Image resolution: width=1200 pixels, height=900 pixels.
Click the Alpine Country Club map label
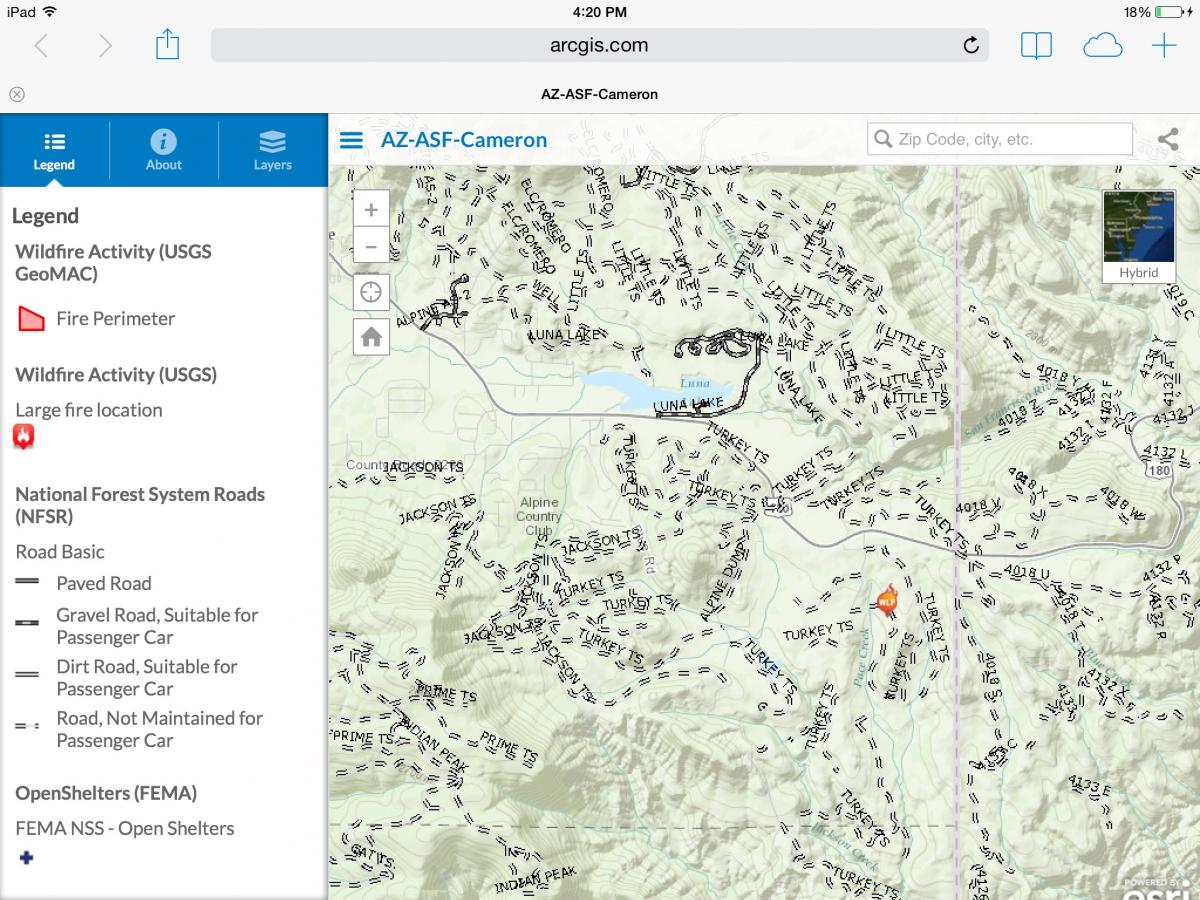click(x=539, y=516)
